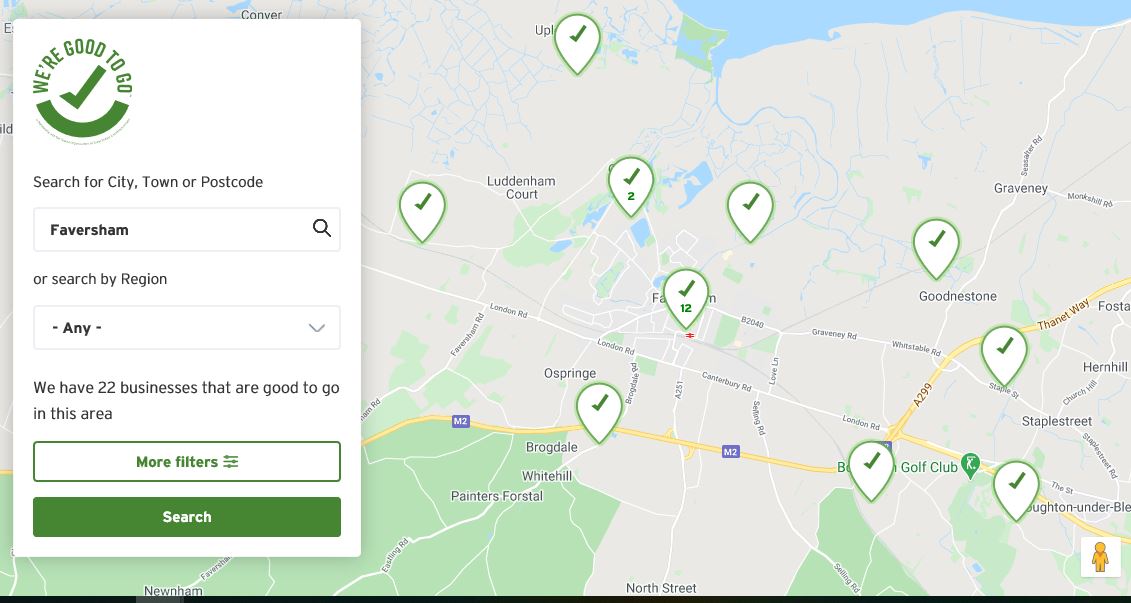This screenshot has width=1131, height=603.
Task: Click the We're Good To Go logo
Action: (x=84, y=89)
